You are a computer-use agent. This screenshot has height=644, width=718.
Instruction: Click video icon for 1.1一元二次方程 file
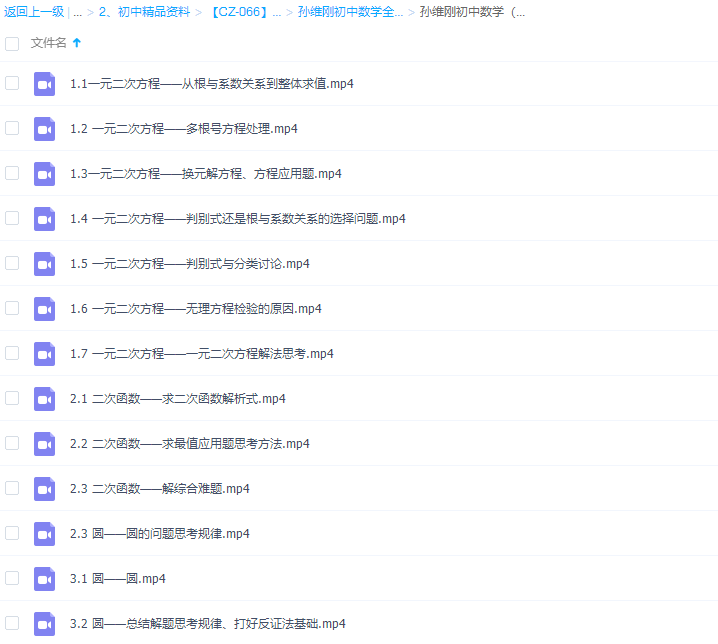click(44, 84)
